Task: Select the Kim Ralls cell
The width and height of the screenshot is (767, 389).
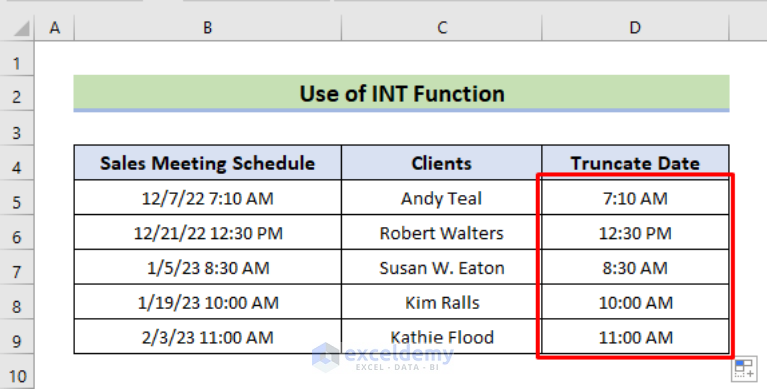Action: coord(442,302)
